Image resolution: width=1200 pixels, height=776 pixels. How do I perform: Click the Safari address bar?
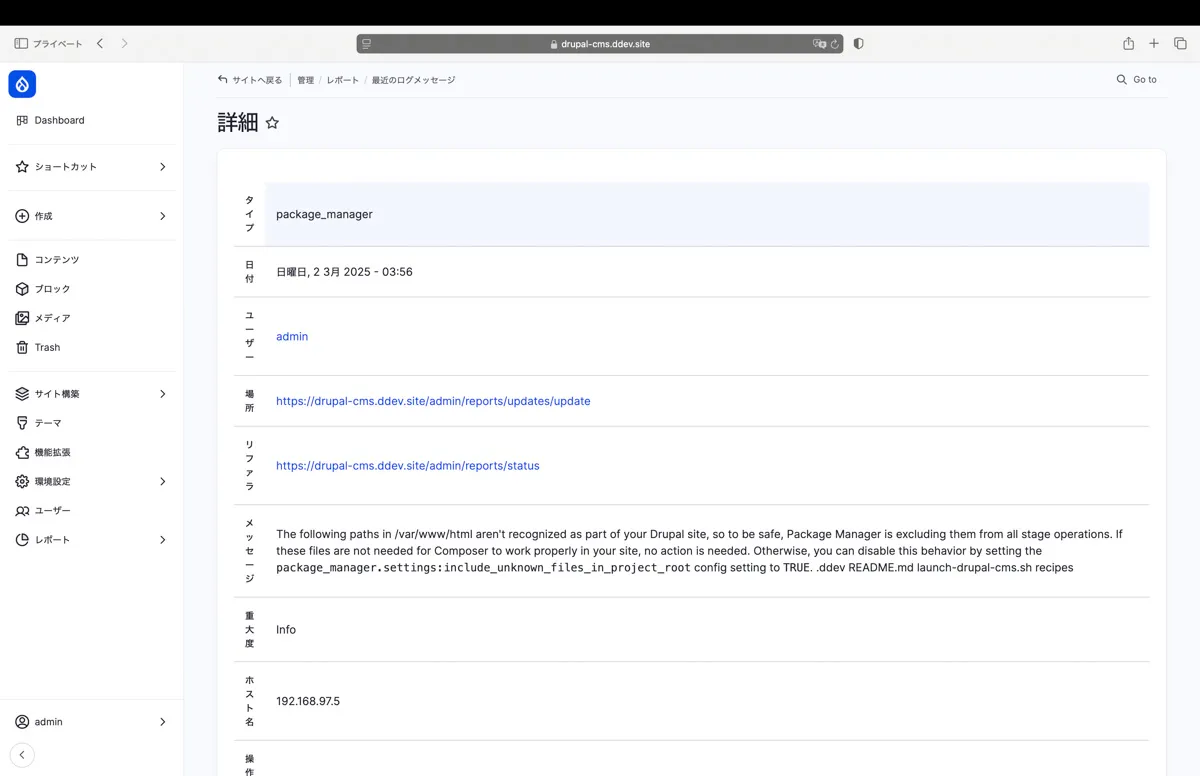[x=600, y=44]
